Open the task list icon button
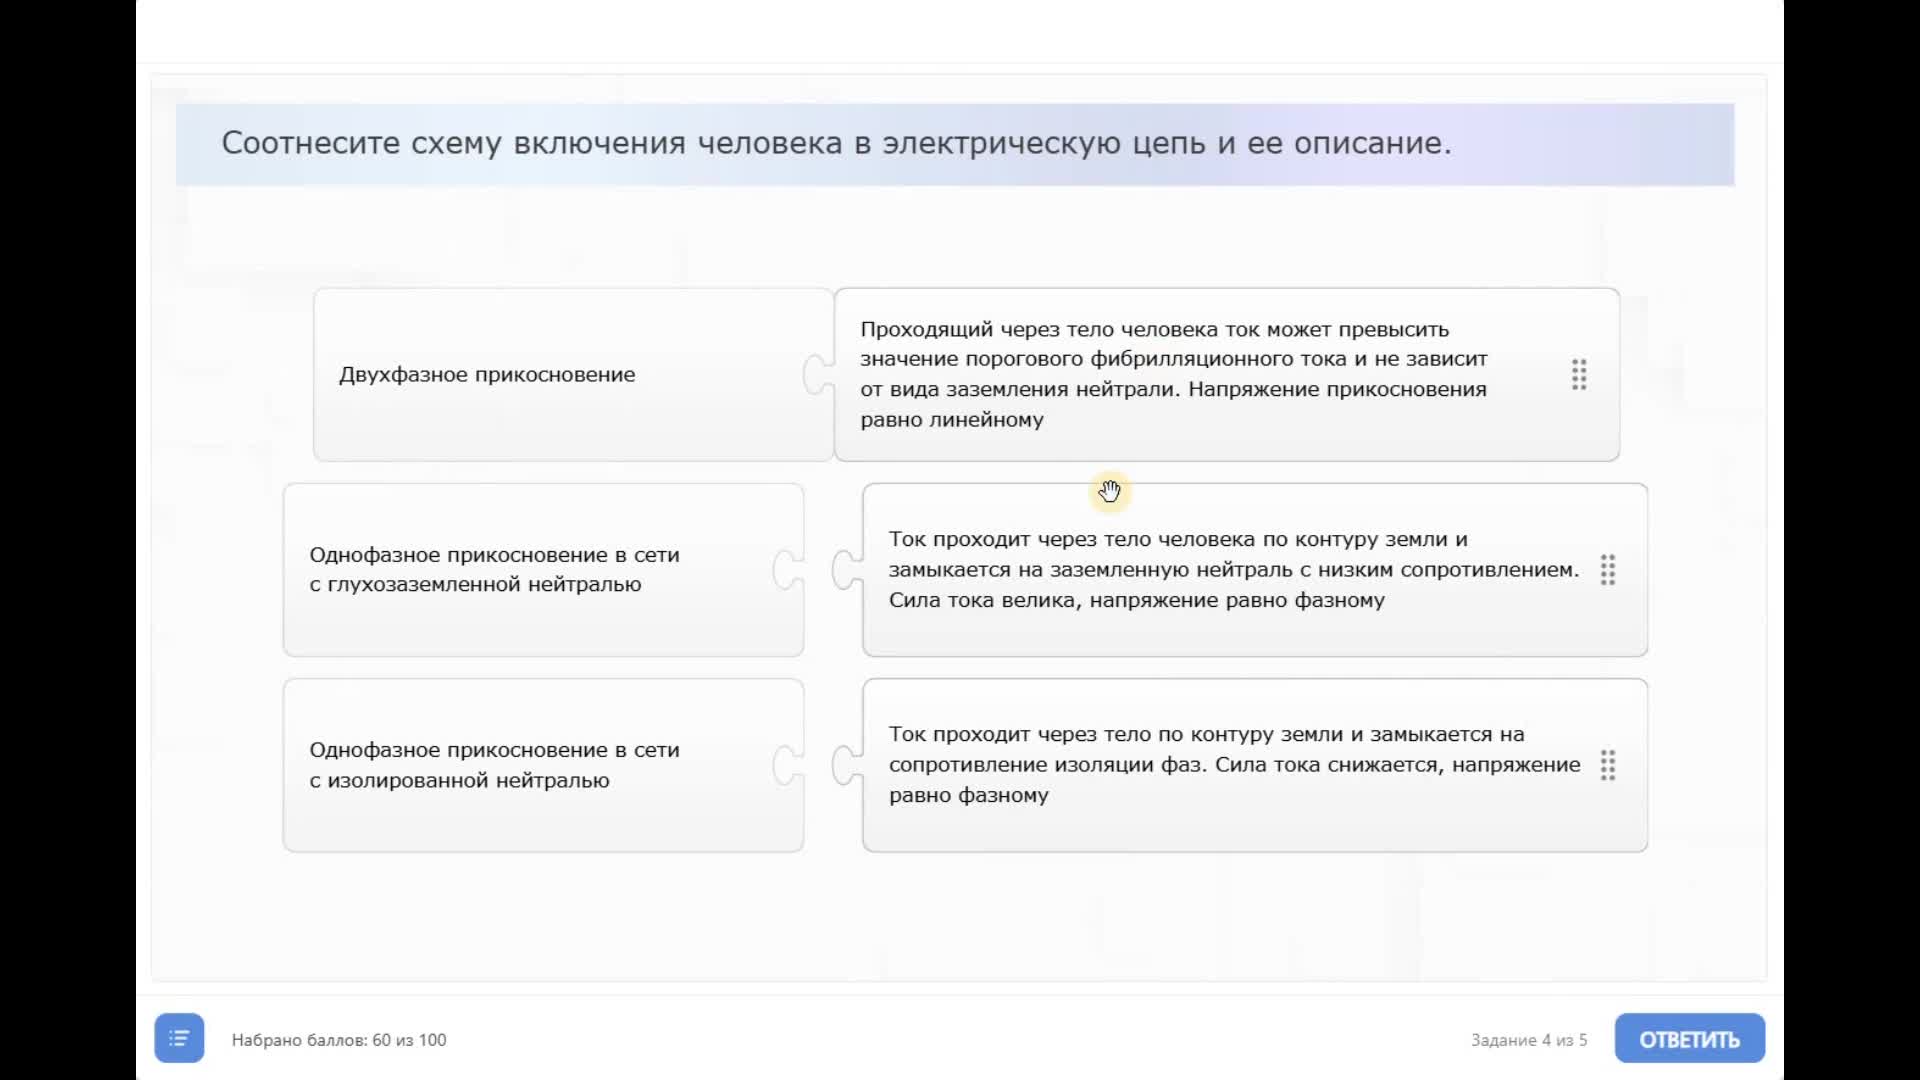Viewport: 1920px width, 1080px height. [179, 1038]
